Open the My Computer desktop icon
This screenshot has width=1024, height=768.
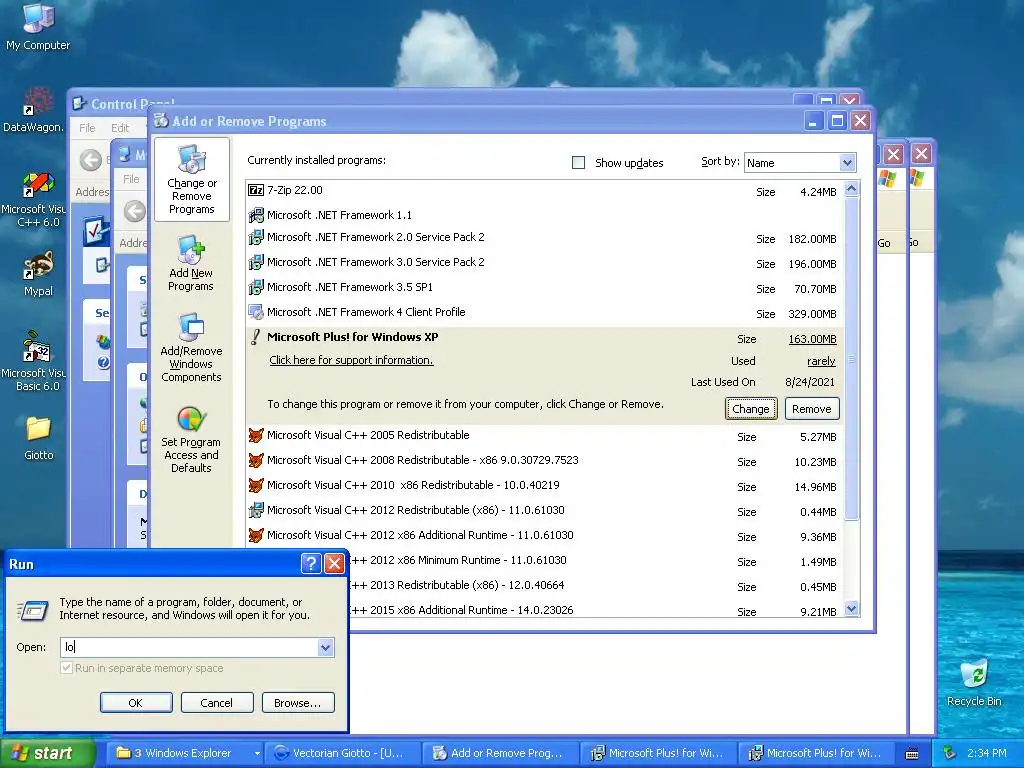(37, 26)
